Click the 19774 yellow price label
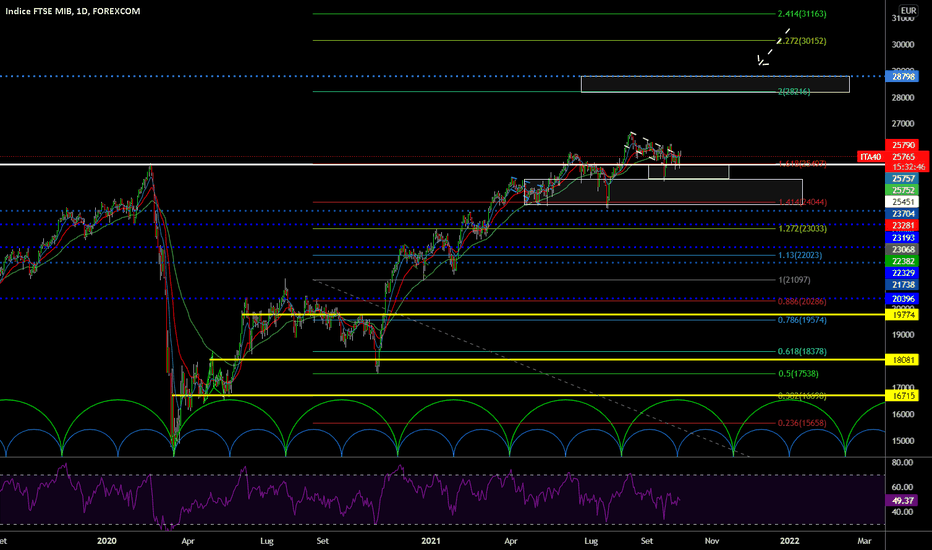932x550 pixels. [x=902, y=315]
